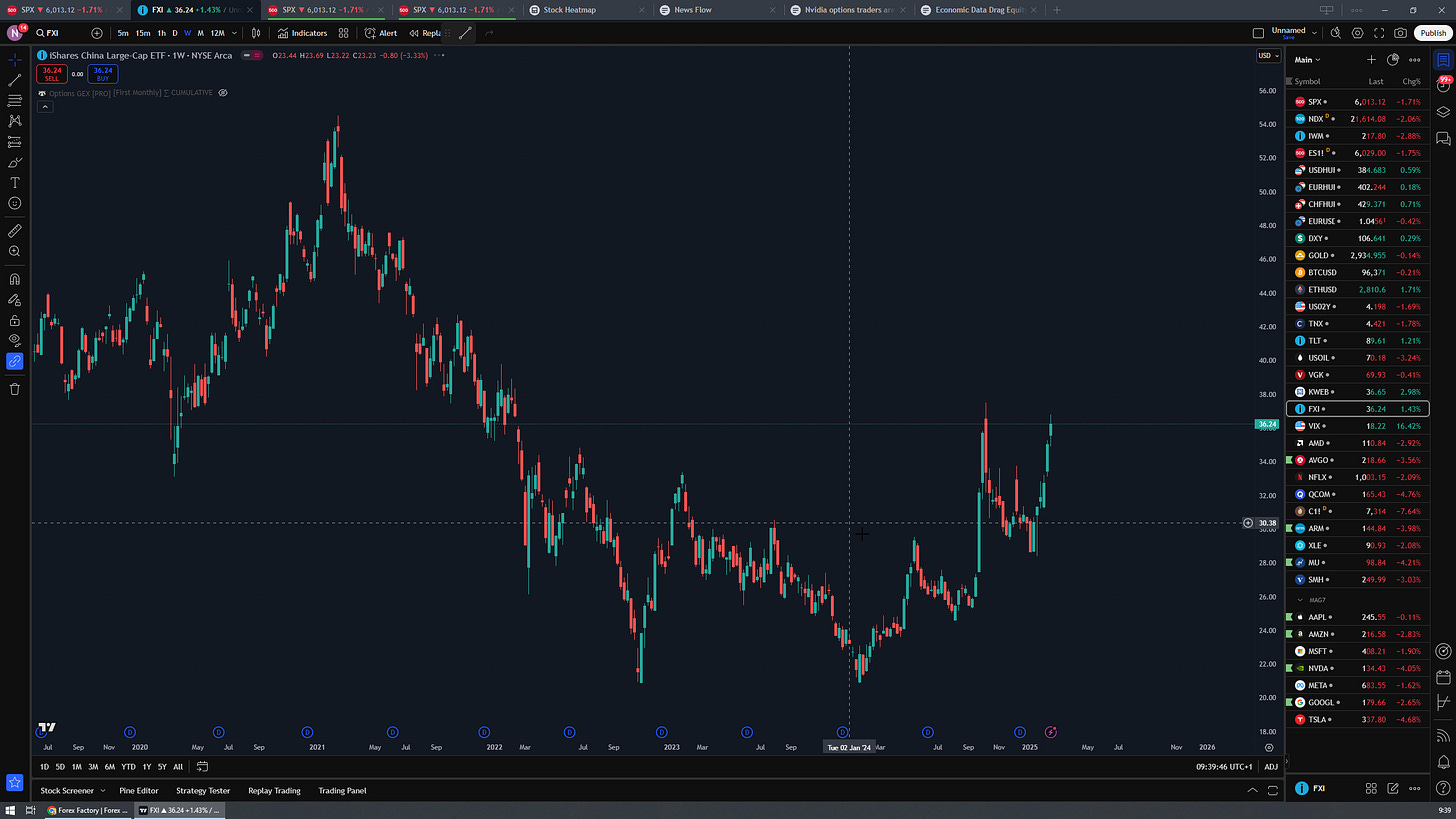
Task: Select the crosshair cursor tool
Action: [x=15, y=59]
